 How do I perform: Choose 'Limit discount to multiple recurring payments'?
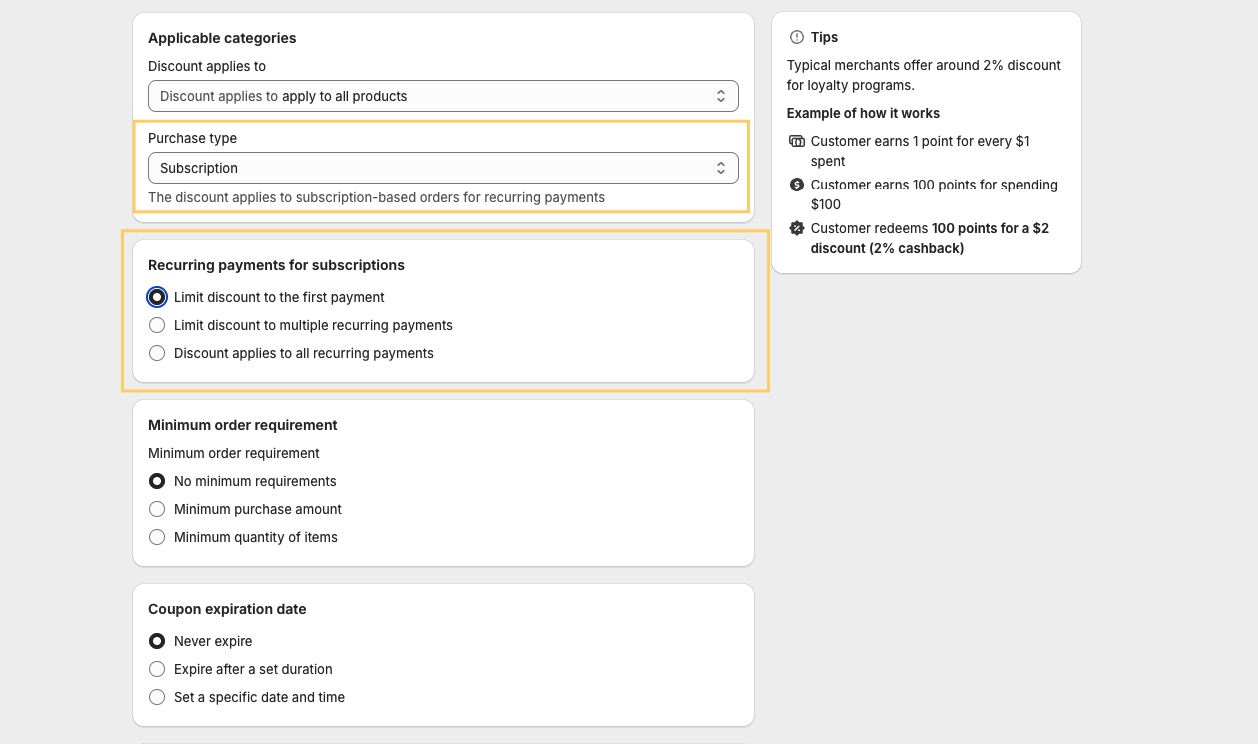point(157,325)
